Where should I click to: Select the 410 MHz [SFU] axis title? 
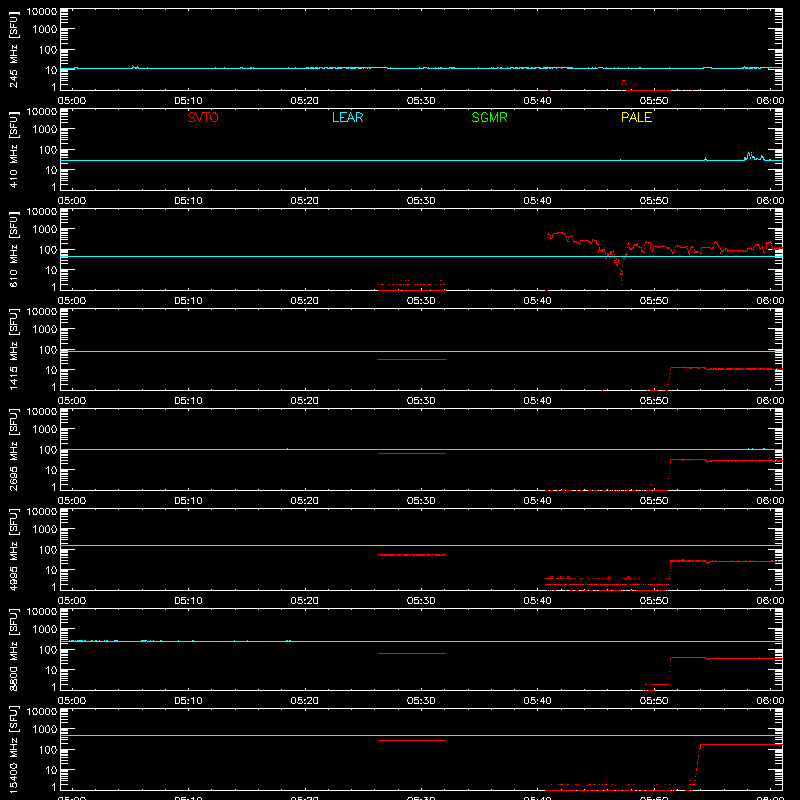pyautogui.click(x=13, y=149)
